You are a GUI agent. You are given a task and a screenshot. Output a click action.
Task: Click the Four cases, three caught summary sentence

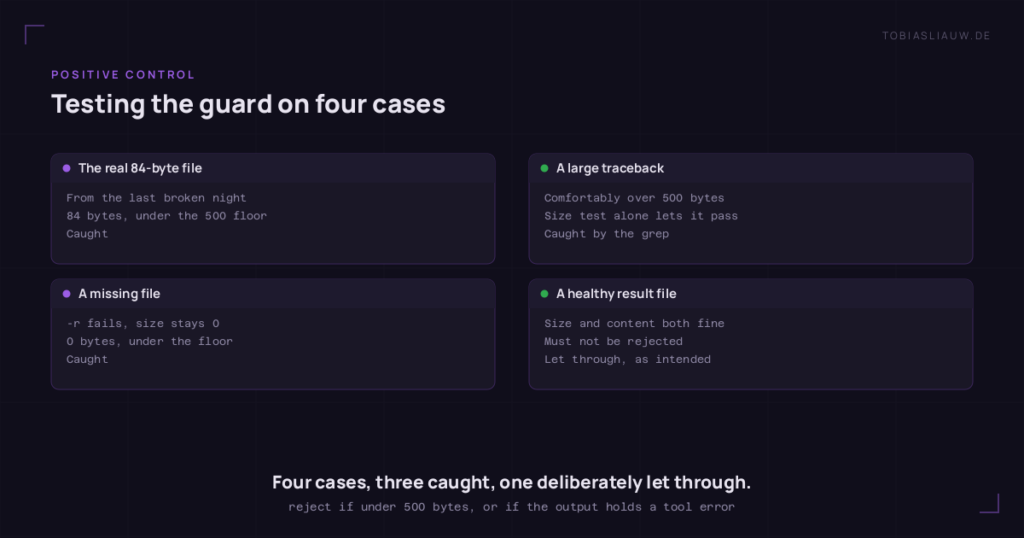pyautogui.click(x=511, y=483)
